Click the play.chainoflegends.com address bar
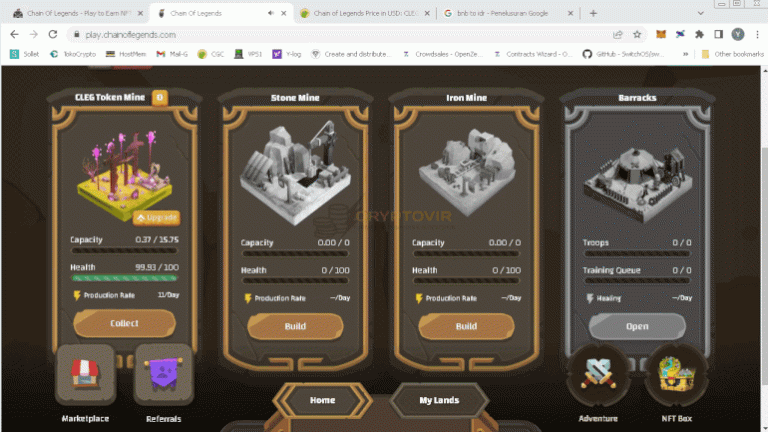Screen dimensions: 768x432 [x=343, y=34]
